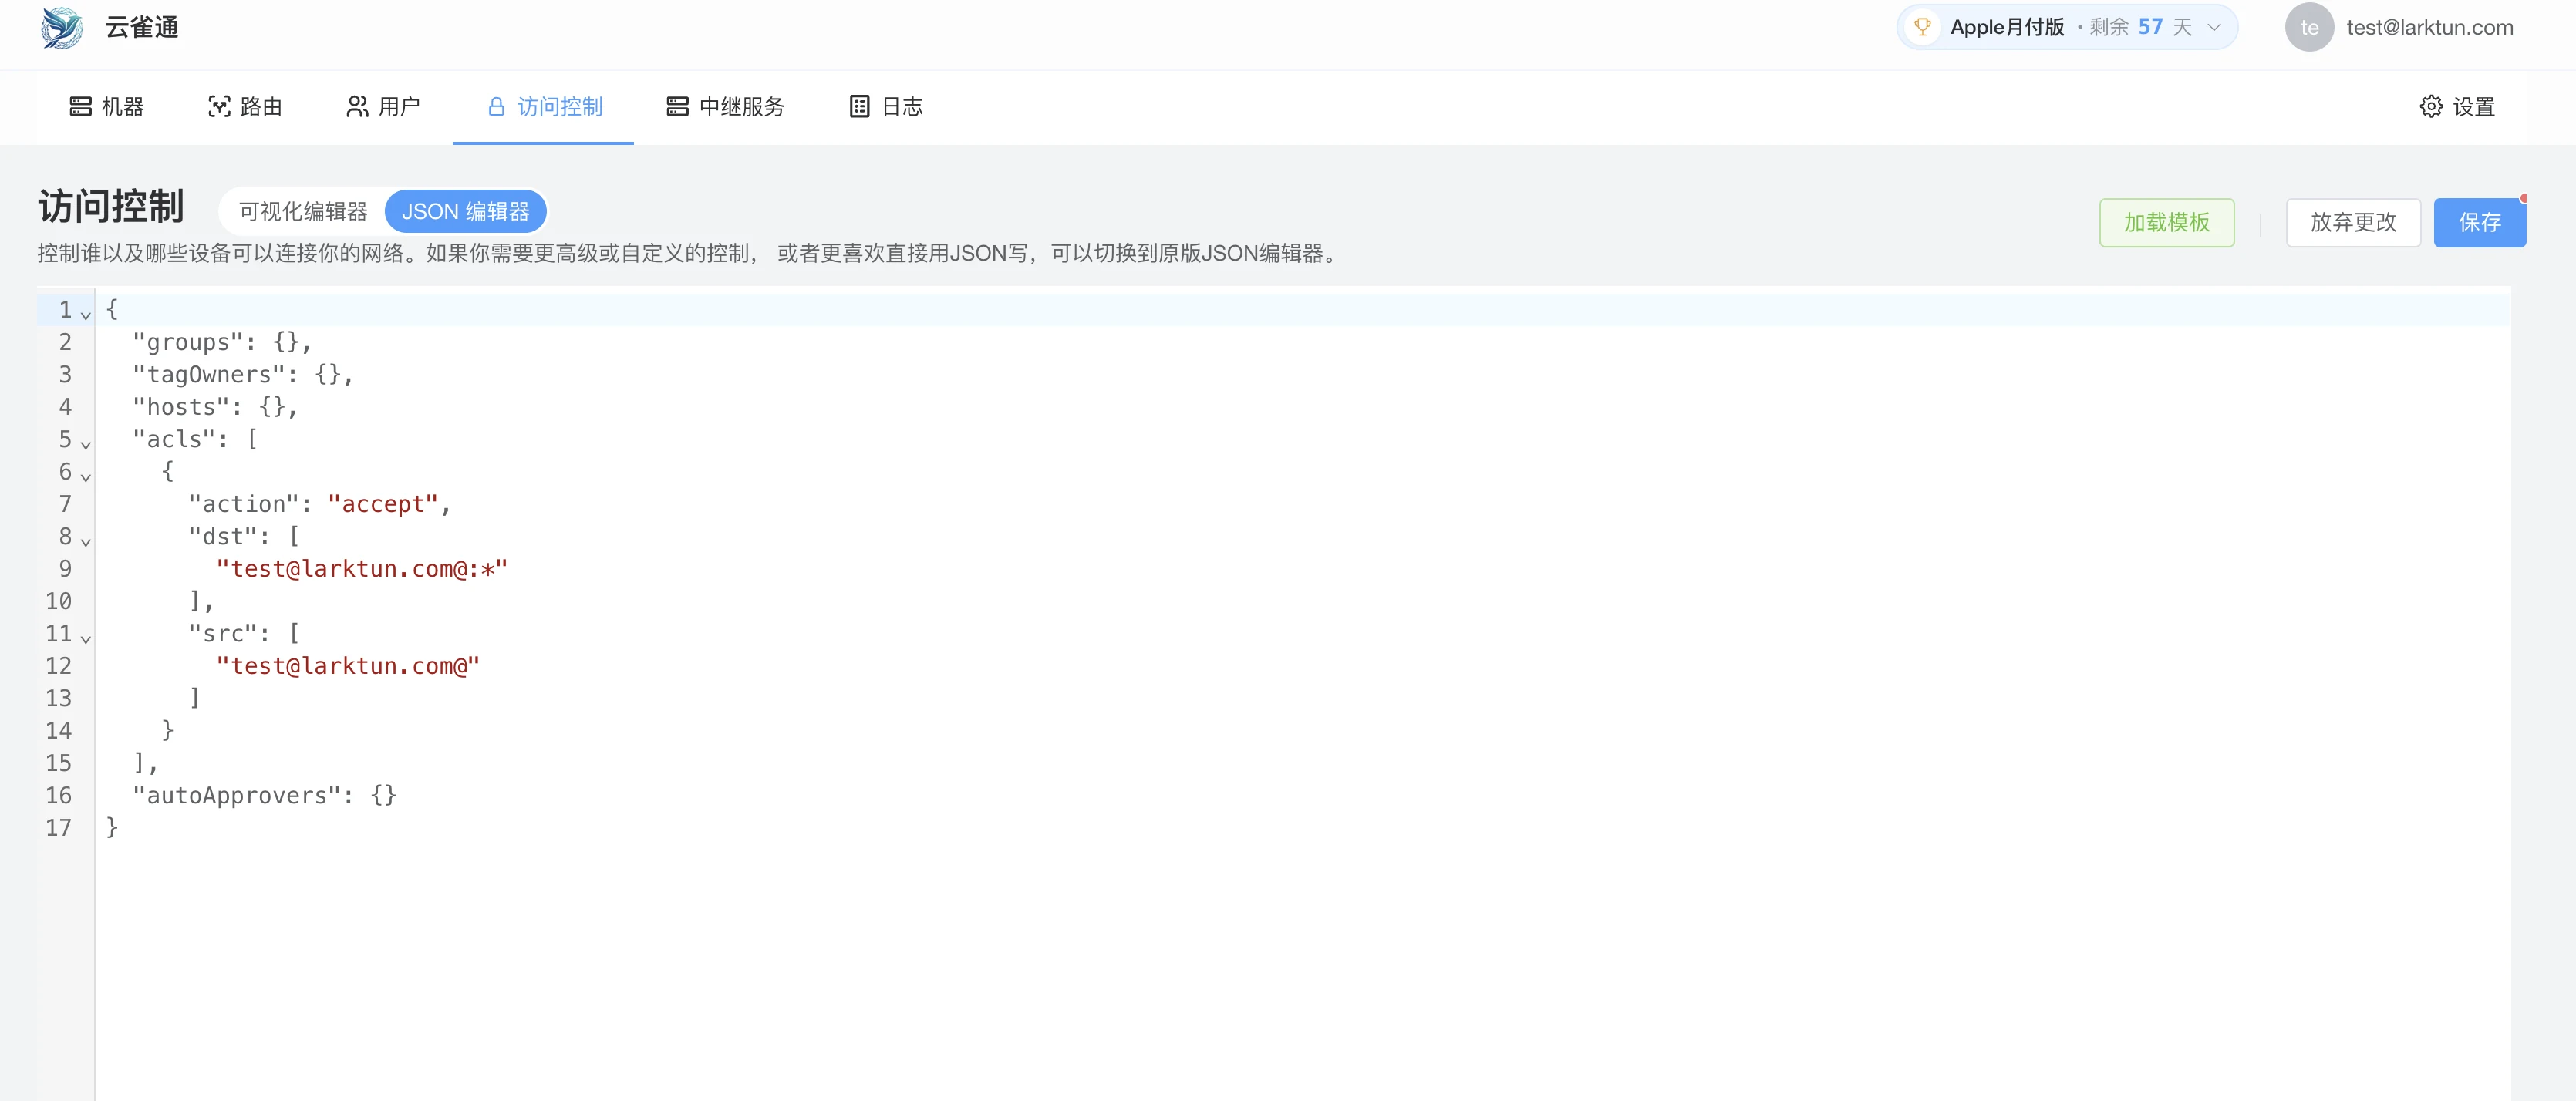Click the "test@larktun.com@" src string
Screen dimensions: 2576x1101
[348, 666]
